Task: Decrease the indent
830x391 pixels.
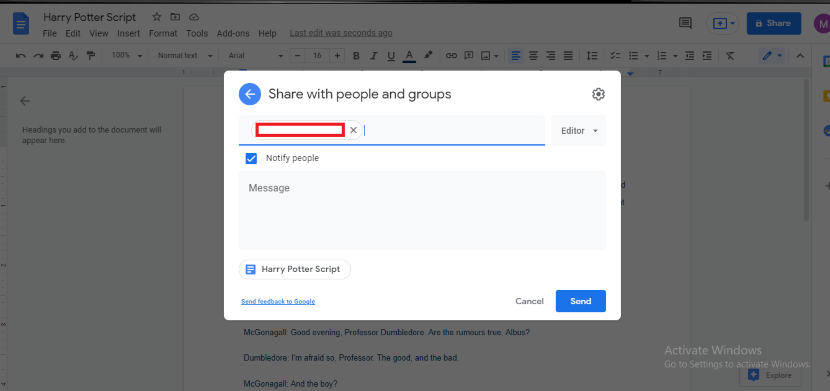Action: pyautogui.click(x=690, y=56)
